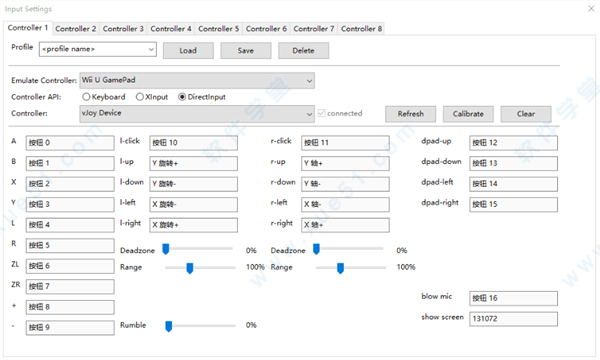This screenshot has height=360, width=600.
Task: Click the r-right mapping field
Action: click(x=345, y=225)
